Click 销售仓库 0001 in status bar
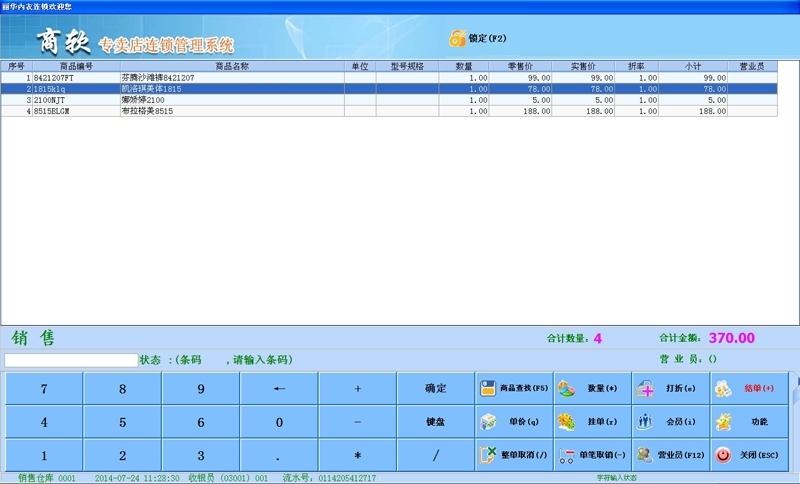 tap(47, 478)
